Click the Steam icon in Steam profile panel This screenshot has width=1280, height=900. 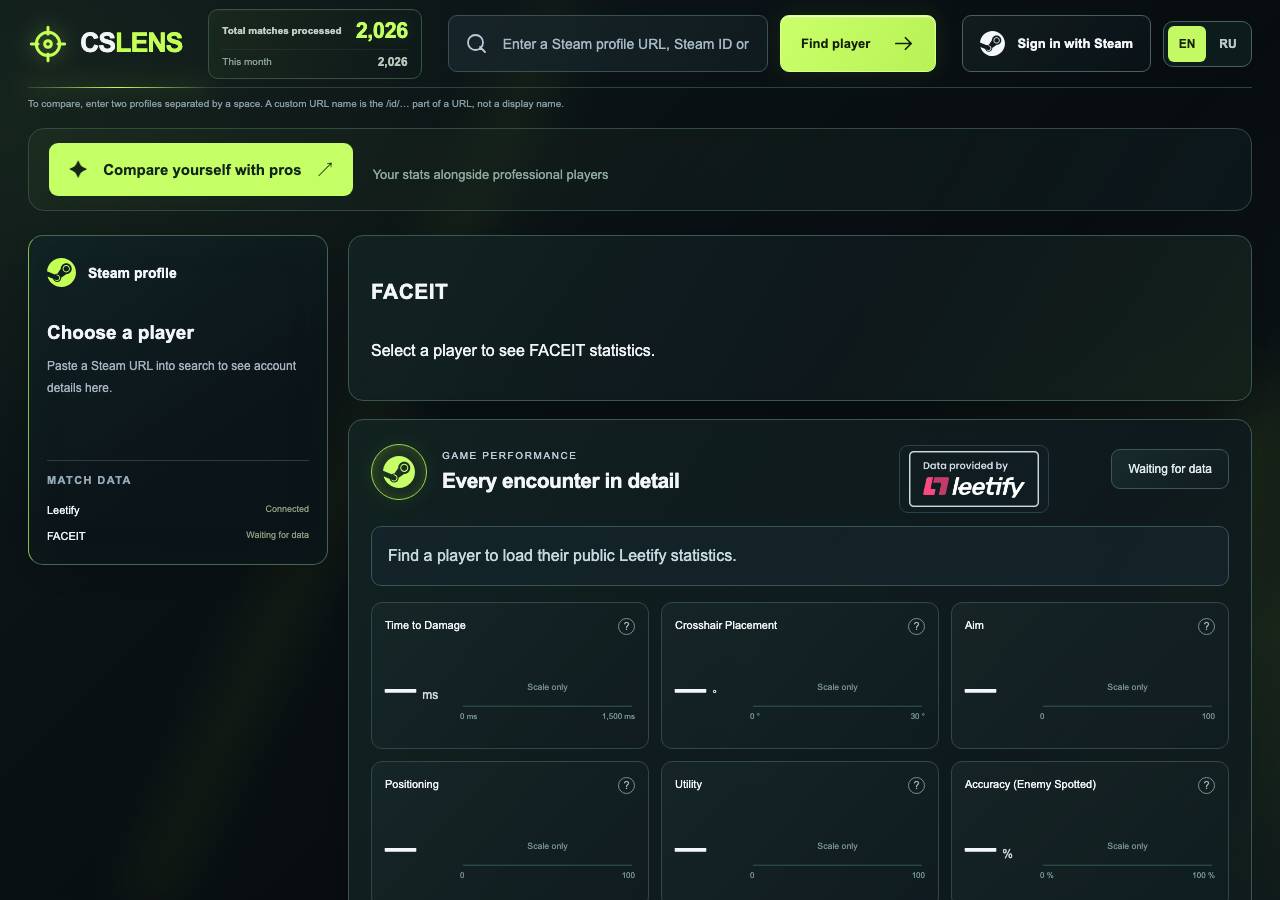[x=61, y=273]
